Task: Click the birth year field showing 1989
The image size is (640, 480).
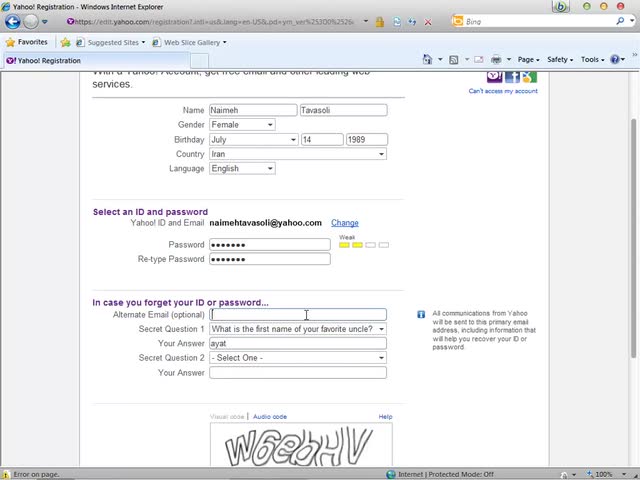Action: pos(367,140)
